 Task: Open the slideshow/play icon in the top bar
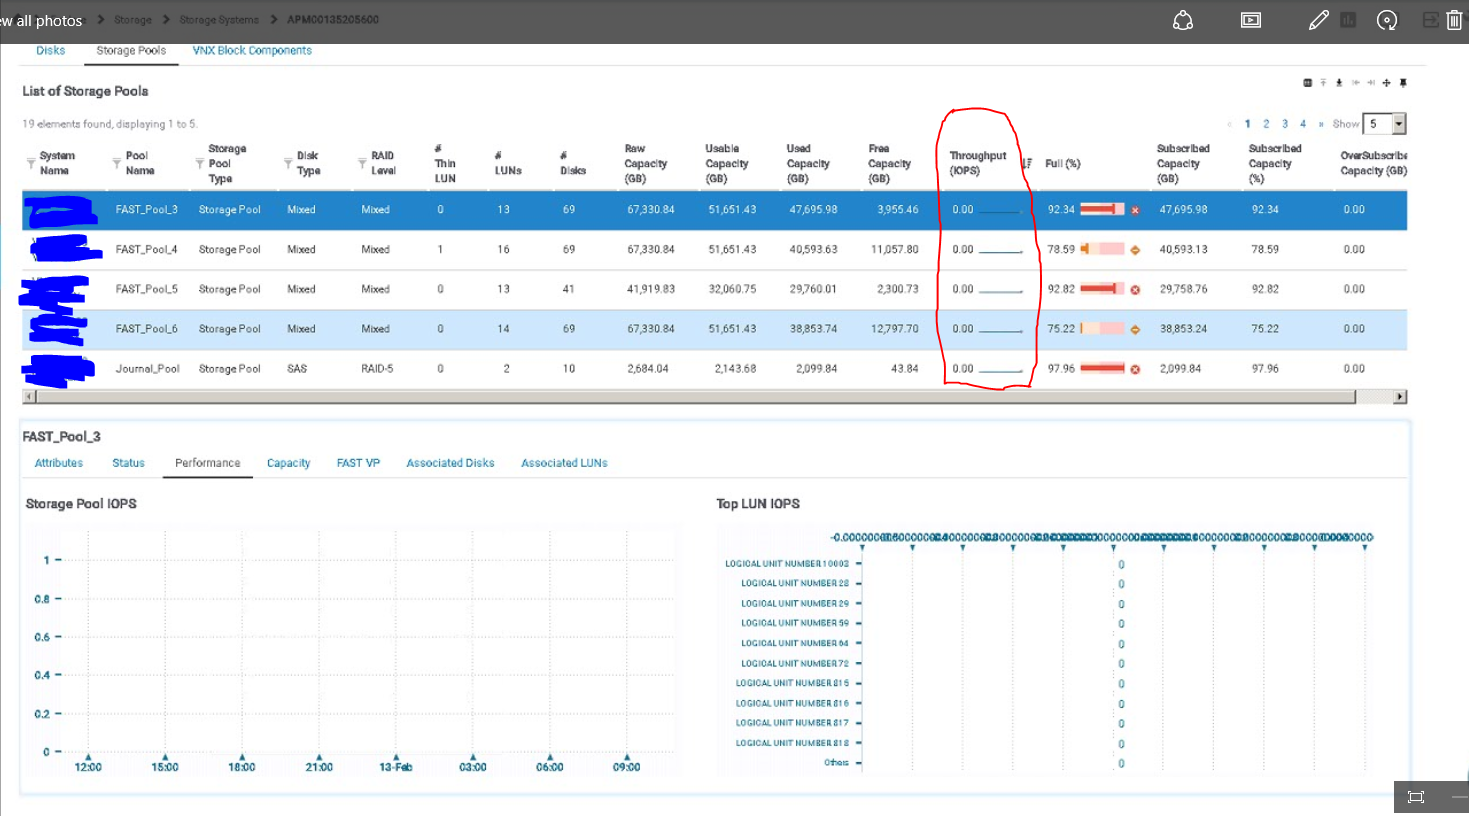click(x=1250, y=19)
